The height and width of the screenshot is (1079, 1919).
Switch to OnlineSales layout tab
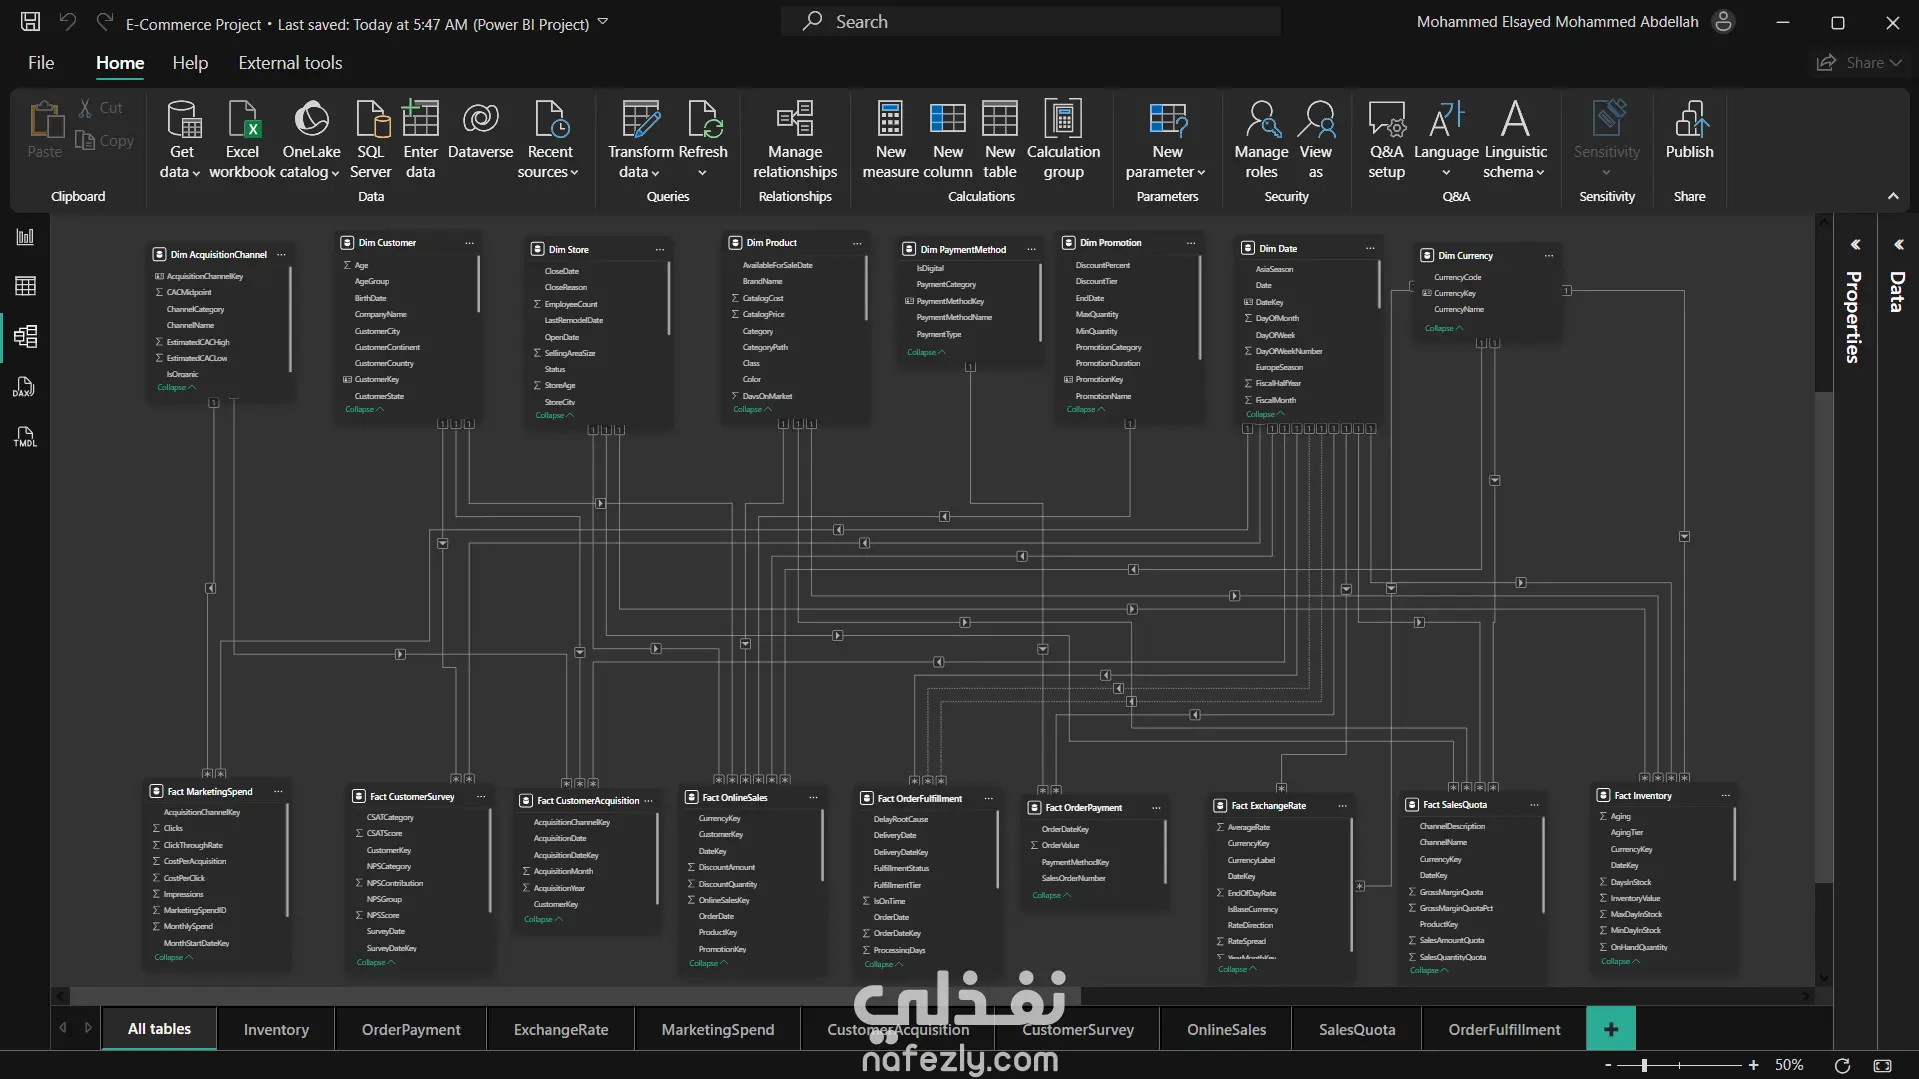[x=1226, y=1030]
